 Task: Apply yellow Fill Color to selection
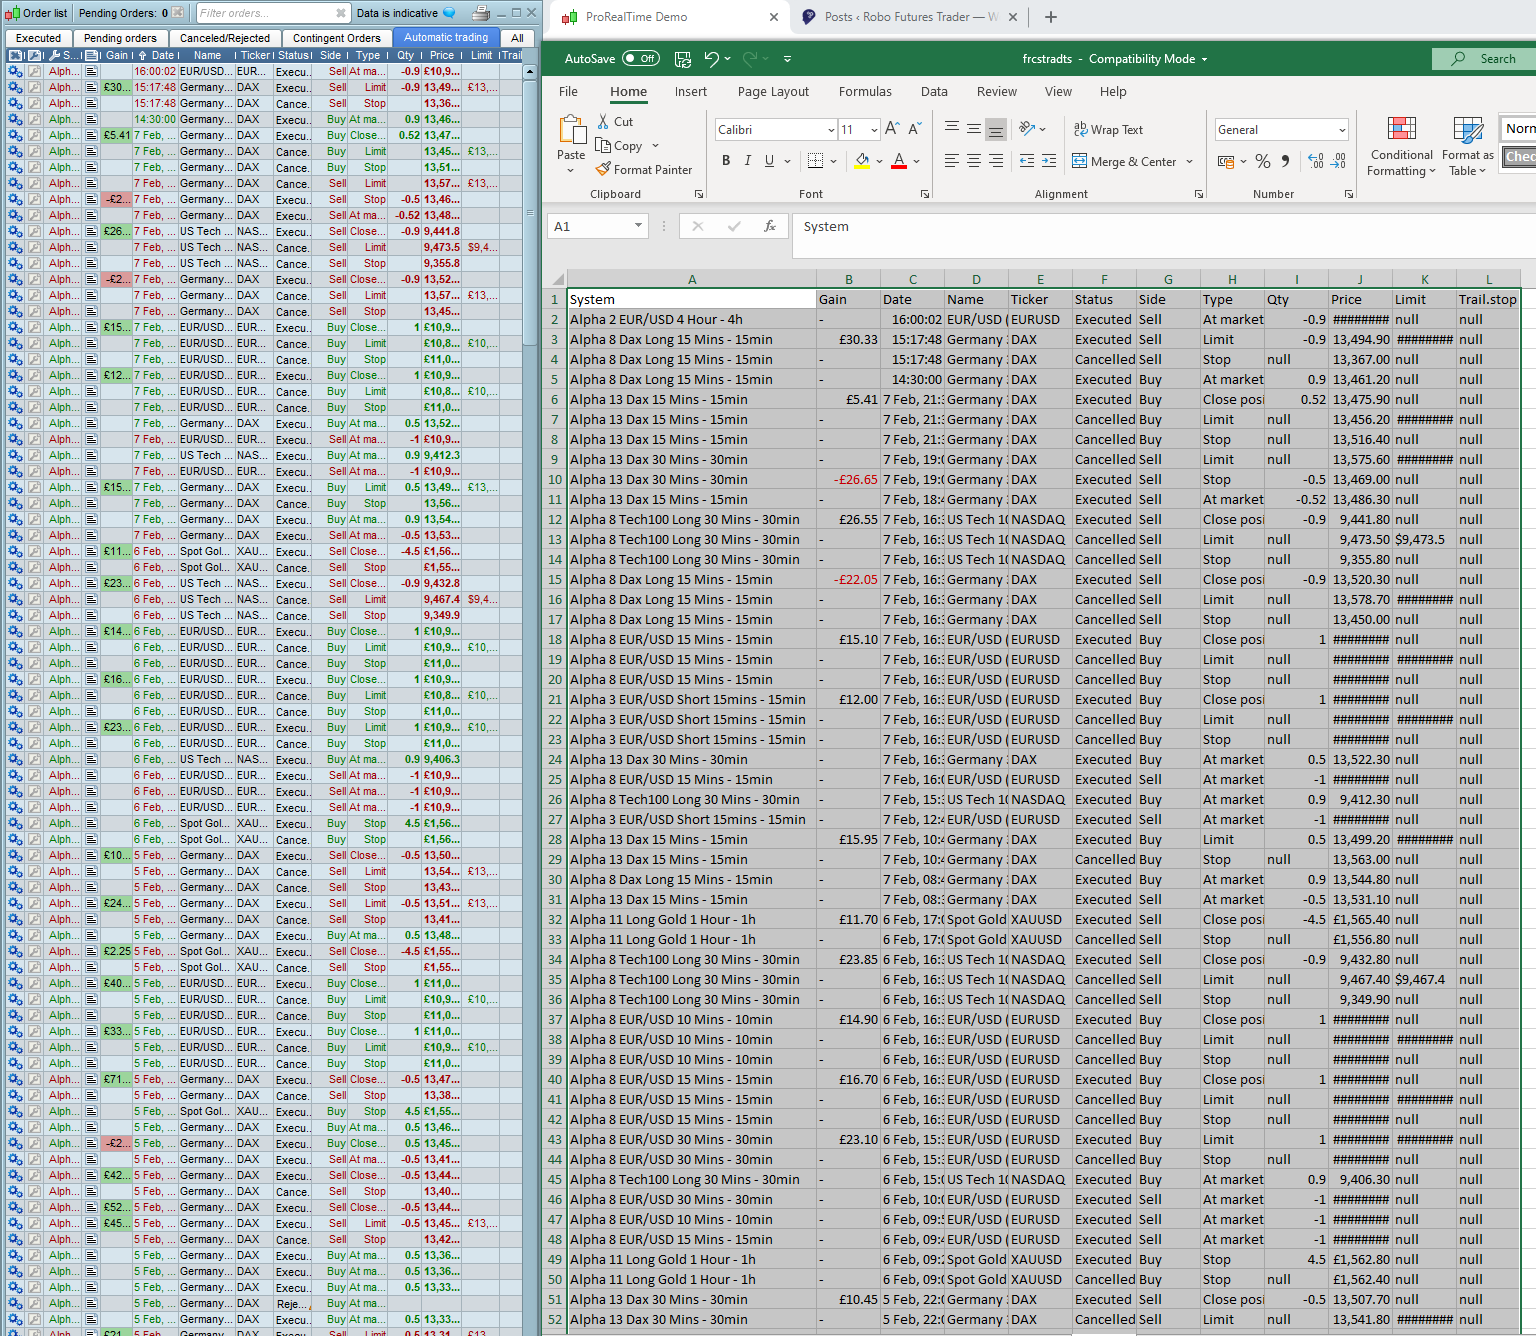(862, 161)
